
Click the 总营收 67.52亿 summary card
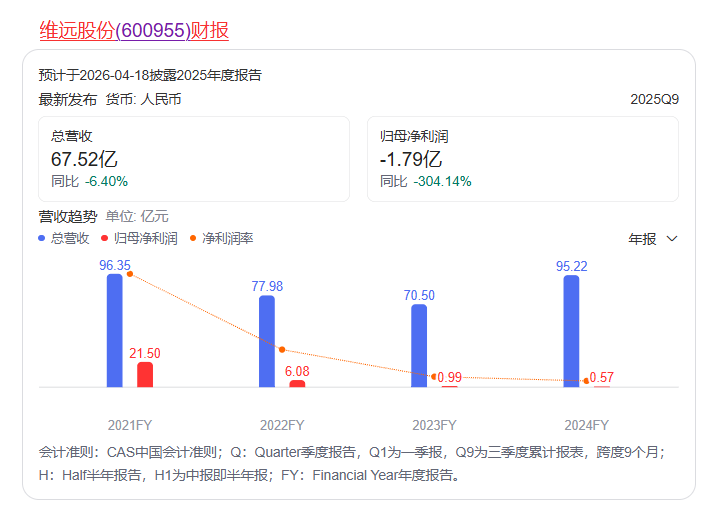[x=194, y=159]
